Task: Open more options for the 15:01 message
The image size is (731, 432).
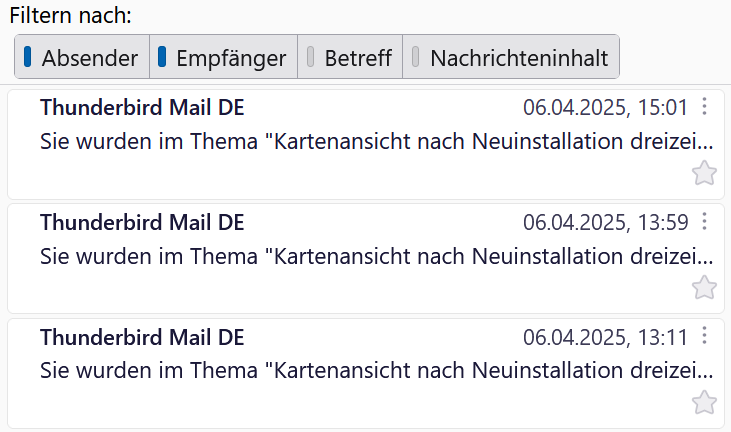Action: click(x=705, y=107)
